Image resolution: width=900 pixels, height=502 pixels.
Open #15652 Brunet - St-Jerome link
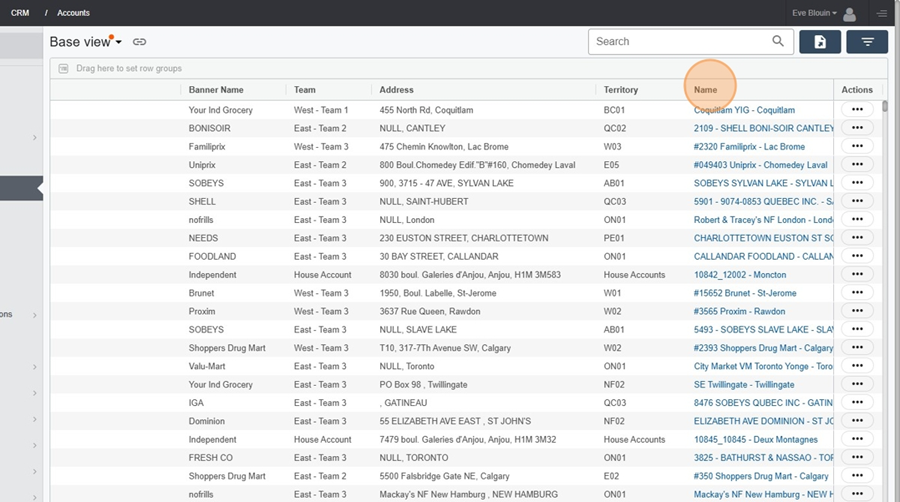click(745, 293)
